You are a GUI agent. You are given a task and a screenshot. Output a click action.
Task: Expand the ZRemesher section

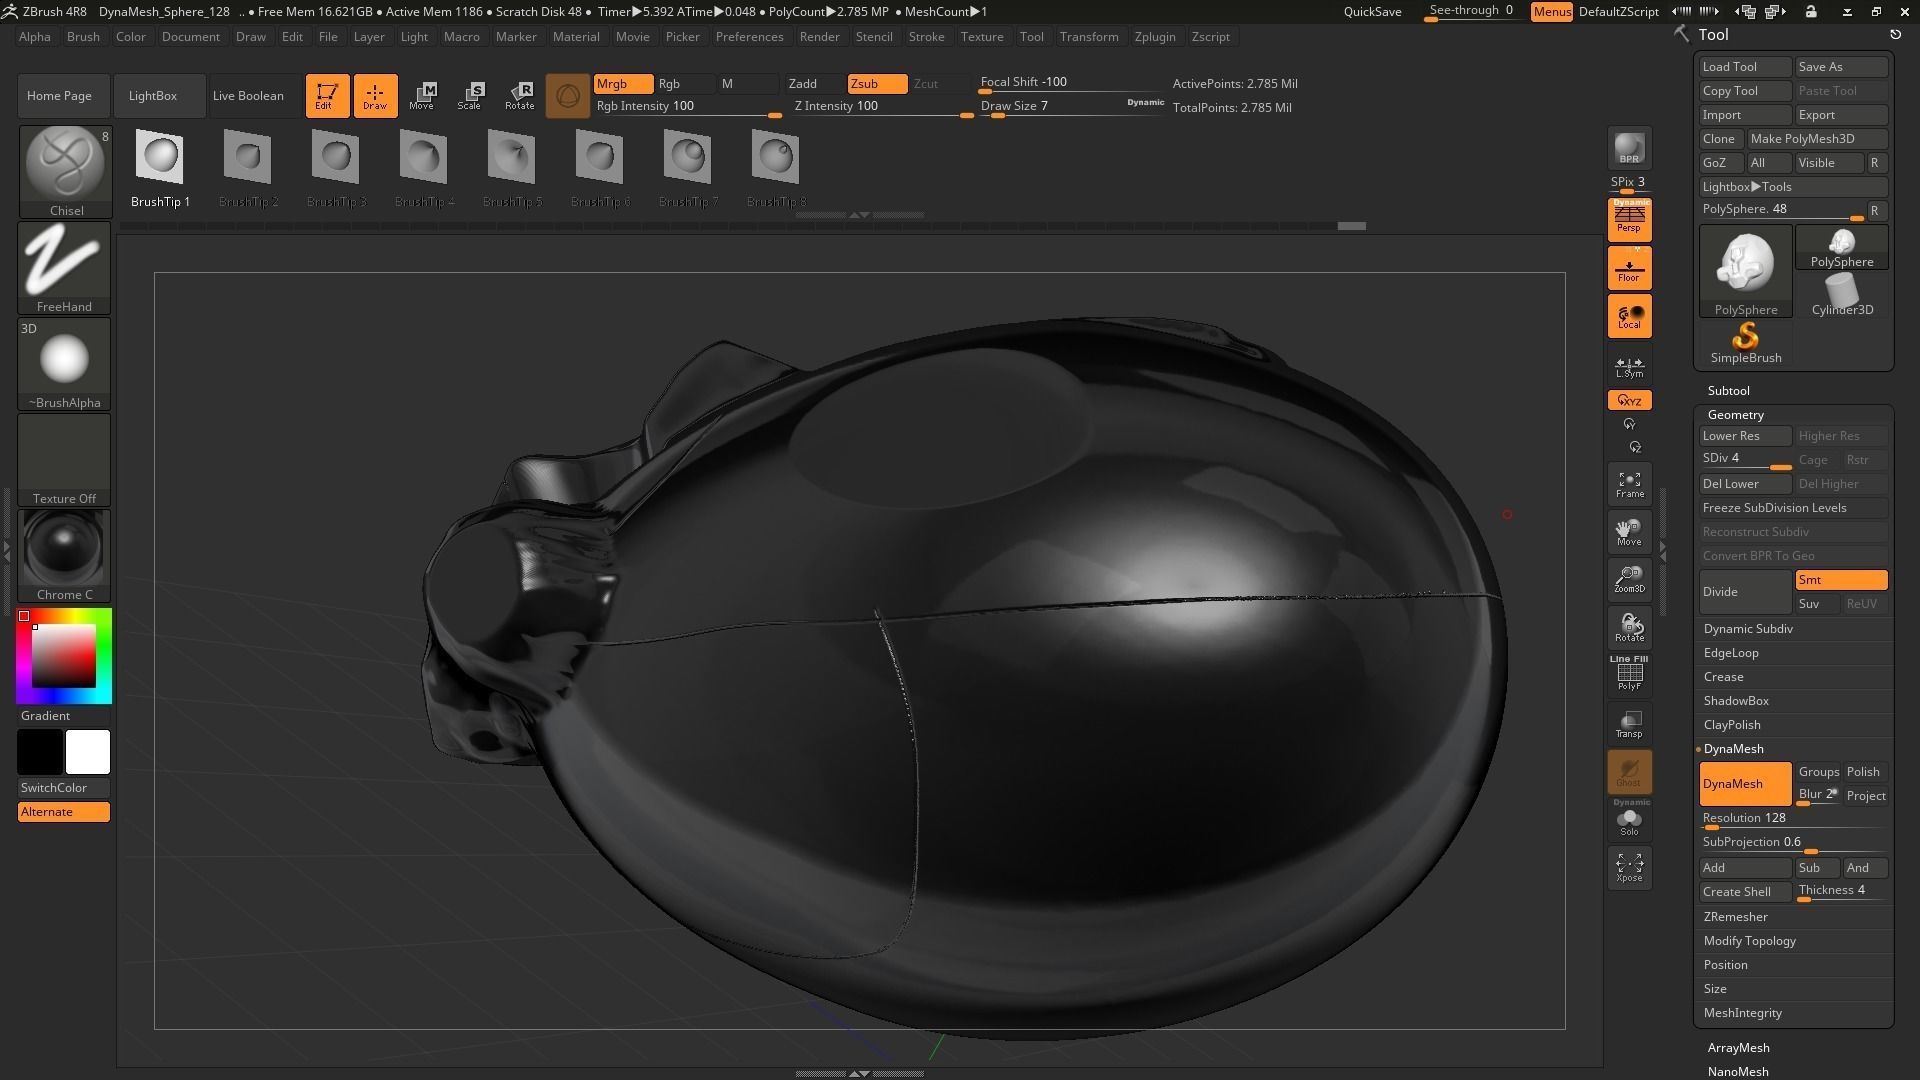(x=1736, y=917)
